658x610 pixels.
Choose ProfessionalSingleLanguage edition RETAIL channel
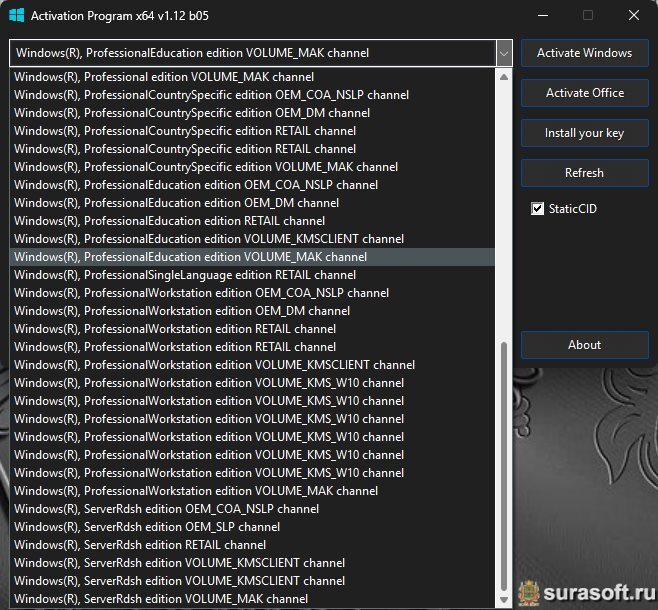click(252, 275)
